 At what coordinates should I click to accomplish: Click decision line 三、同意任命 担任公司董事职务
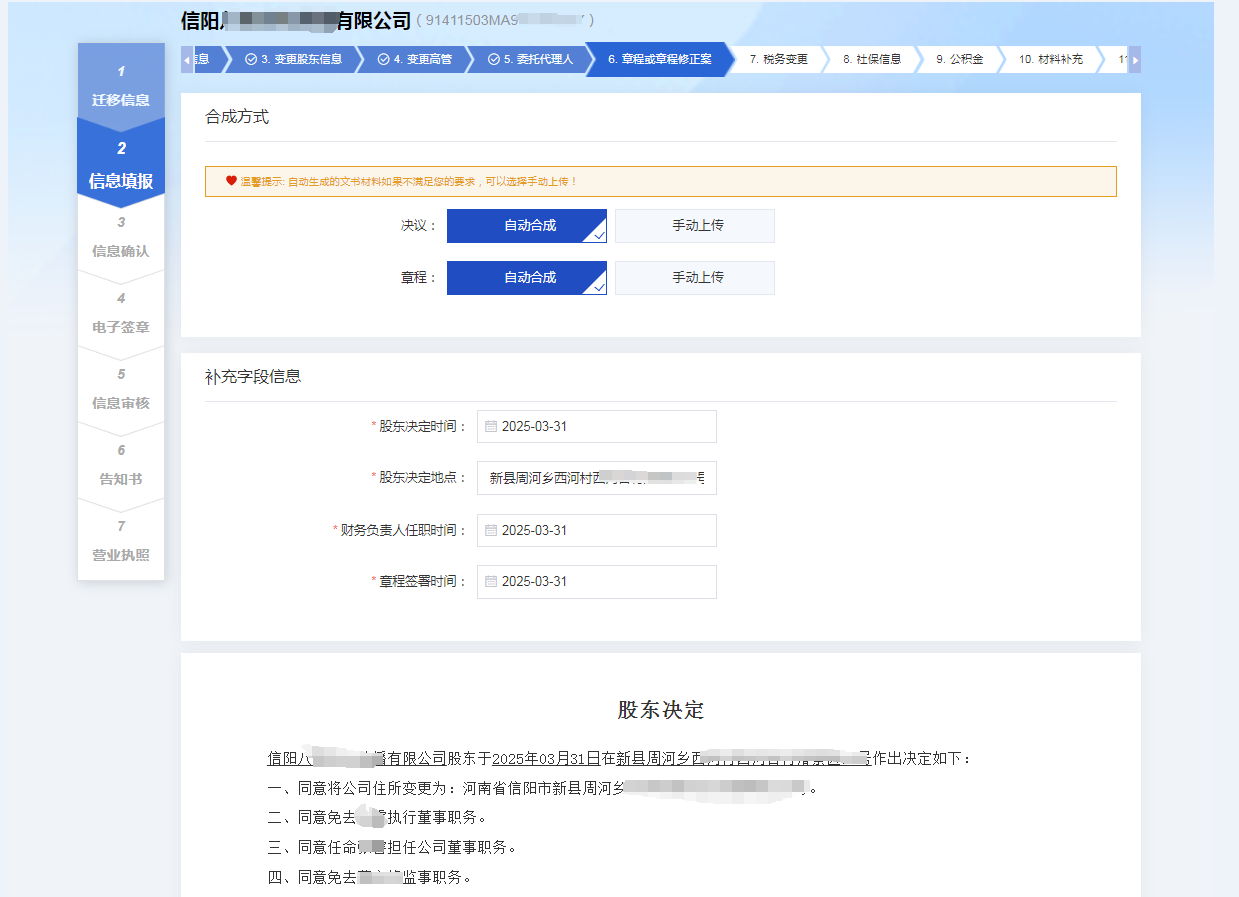tap(392, 848)
